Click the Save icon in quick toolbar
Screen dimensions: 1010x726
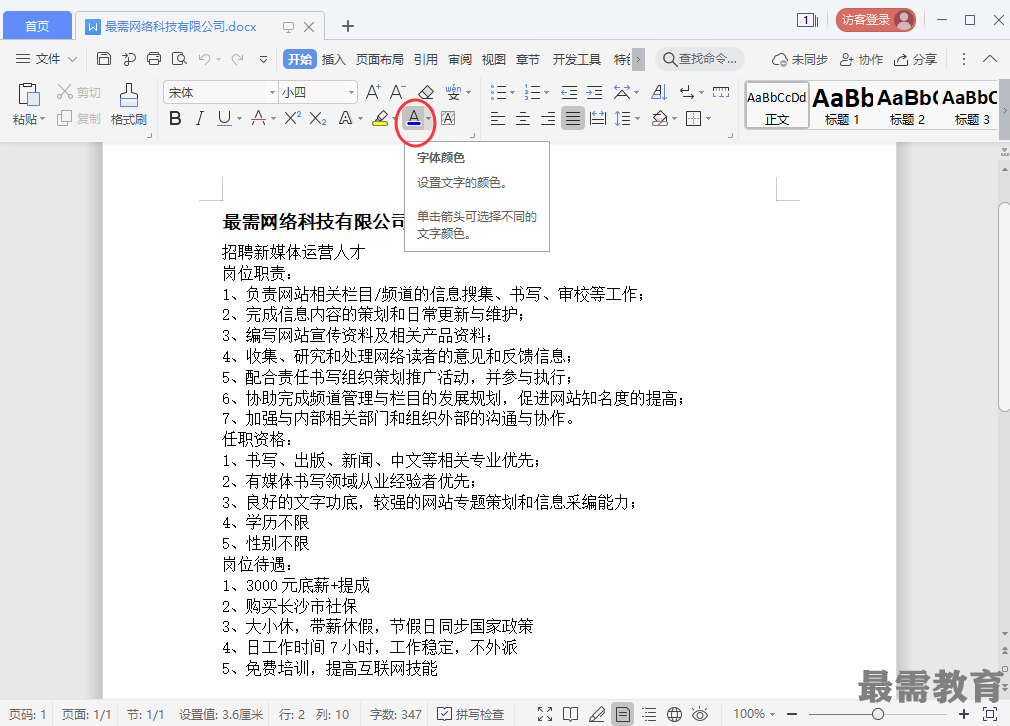[104, 59]
